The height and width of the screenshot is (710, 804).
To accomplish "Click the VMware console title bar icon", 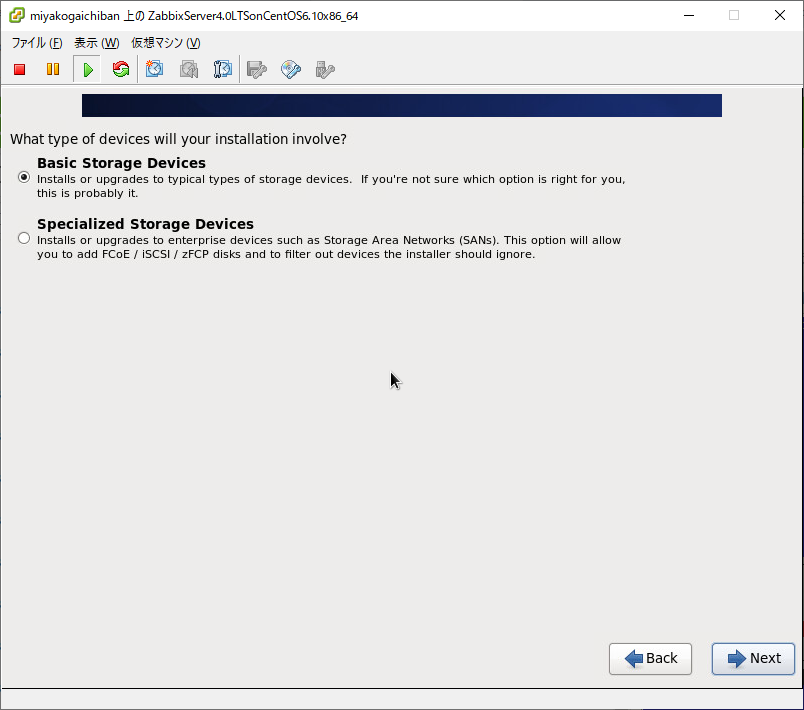I will point(16,15).
